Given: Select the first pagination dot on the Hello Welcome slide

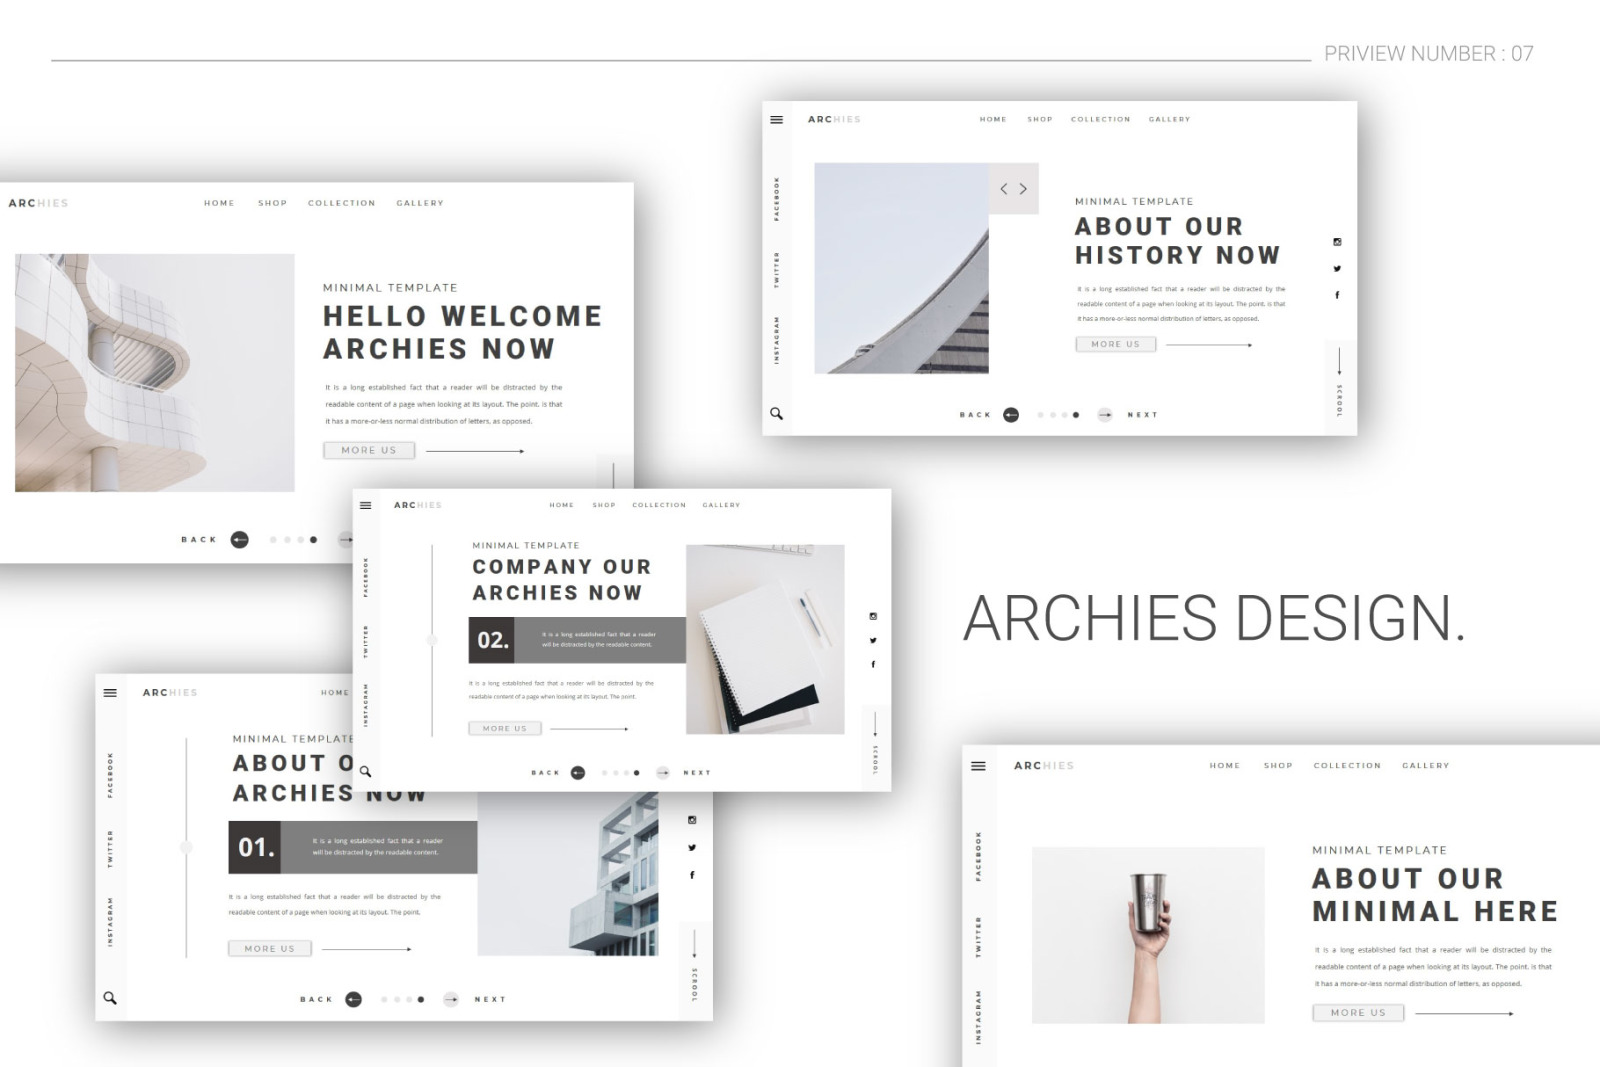Looking at the screenshot, I should coord(273,540).
